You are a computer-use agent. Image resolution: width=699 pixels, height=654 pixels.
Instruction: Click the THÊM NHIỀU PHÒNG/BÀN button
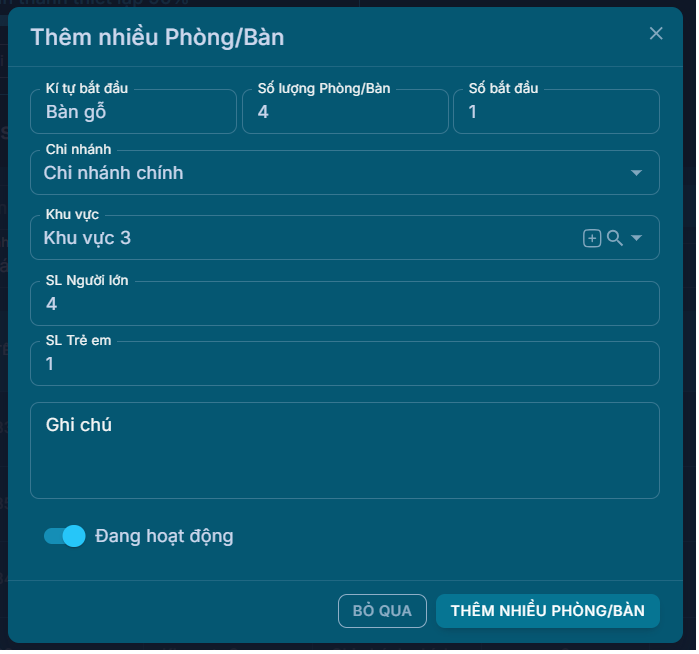coord(547,611)
